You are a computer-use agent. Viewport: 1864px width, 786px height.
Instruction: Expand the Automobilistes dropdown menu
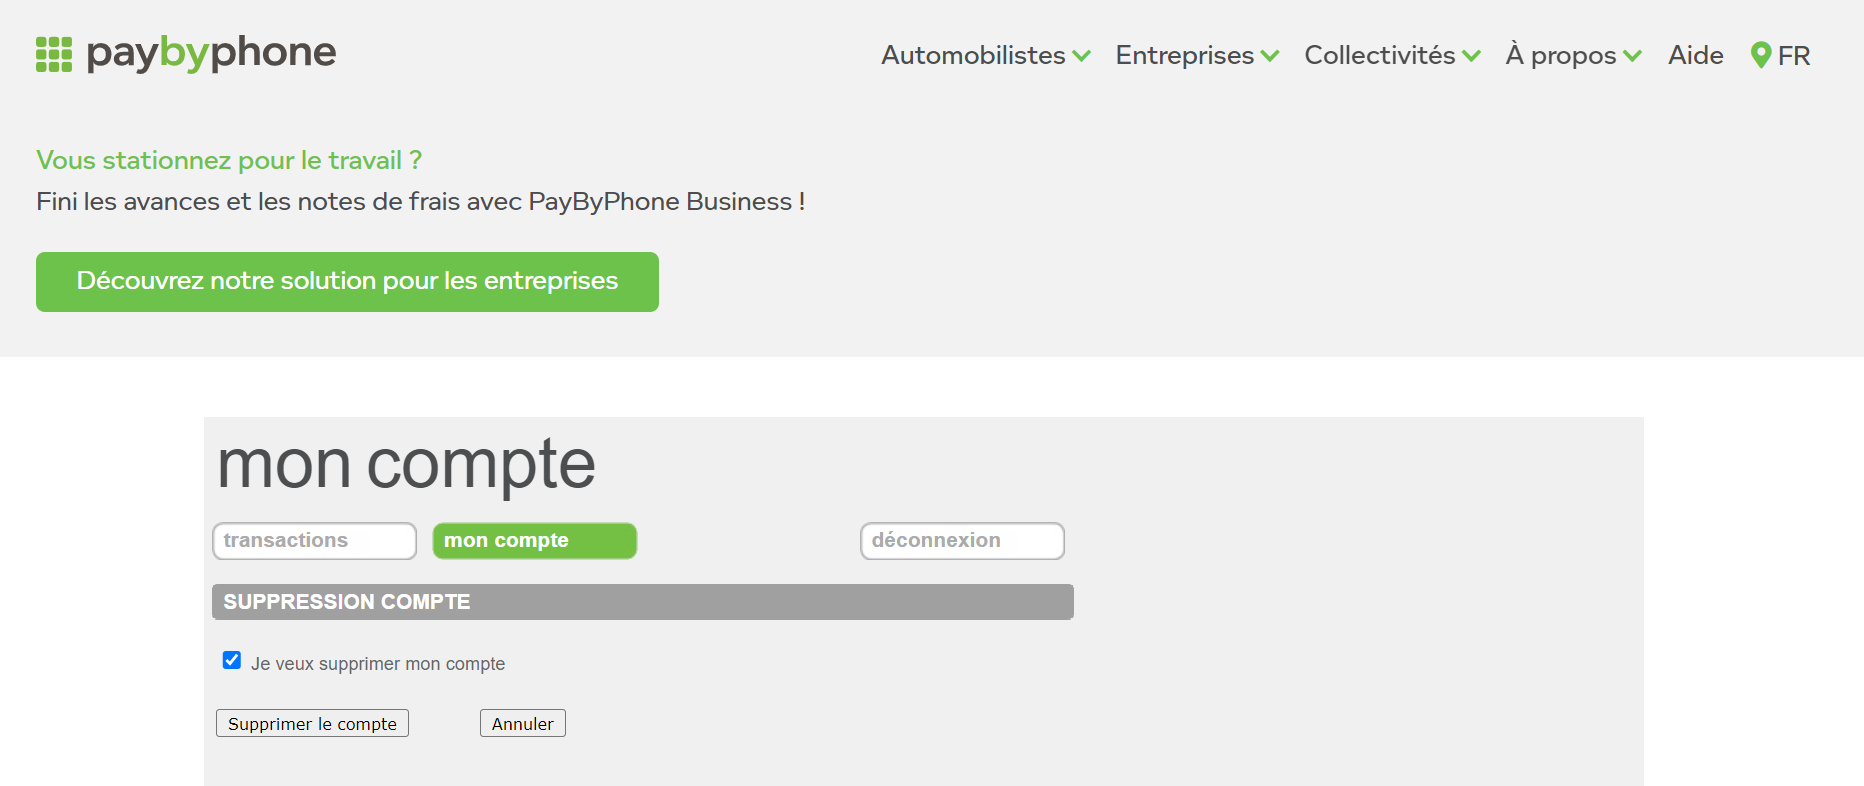985,55
